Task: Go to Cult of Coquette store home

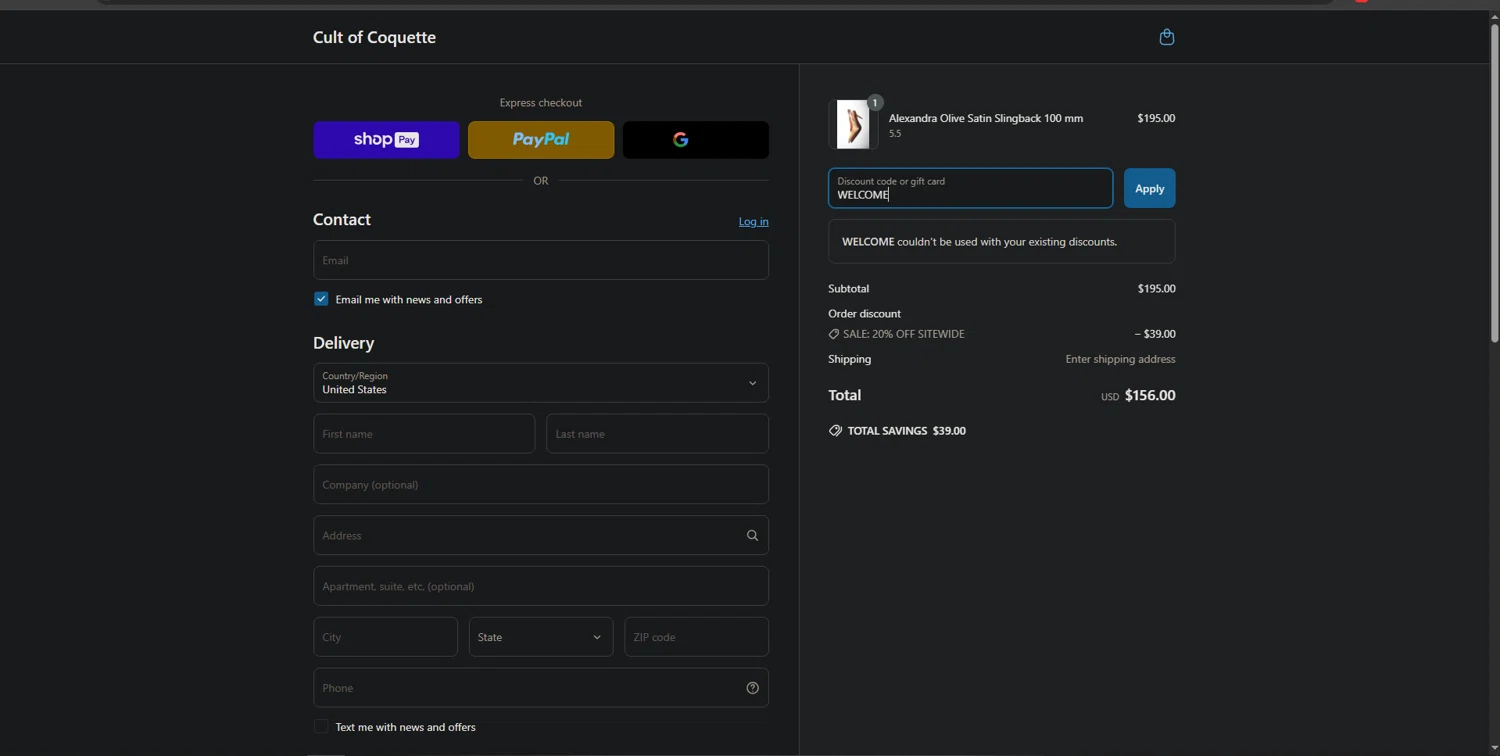Action: [374, 37]
